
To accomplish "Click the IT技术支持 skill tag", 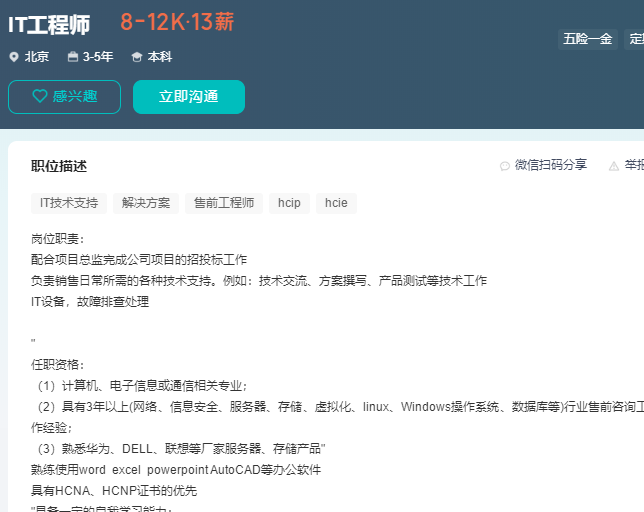I will pyautogui.click(x=69, y=203).
